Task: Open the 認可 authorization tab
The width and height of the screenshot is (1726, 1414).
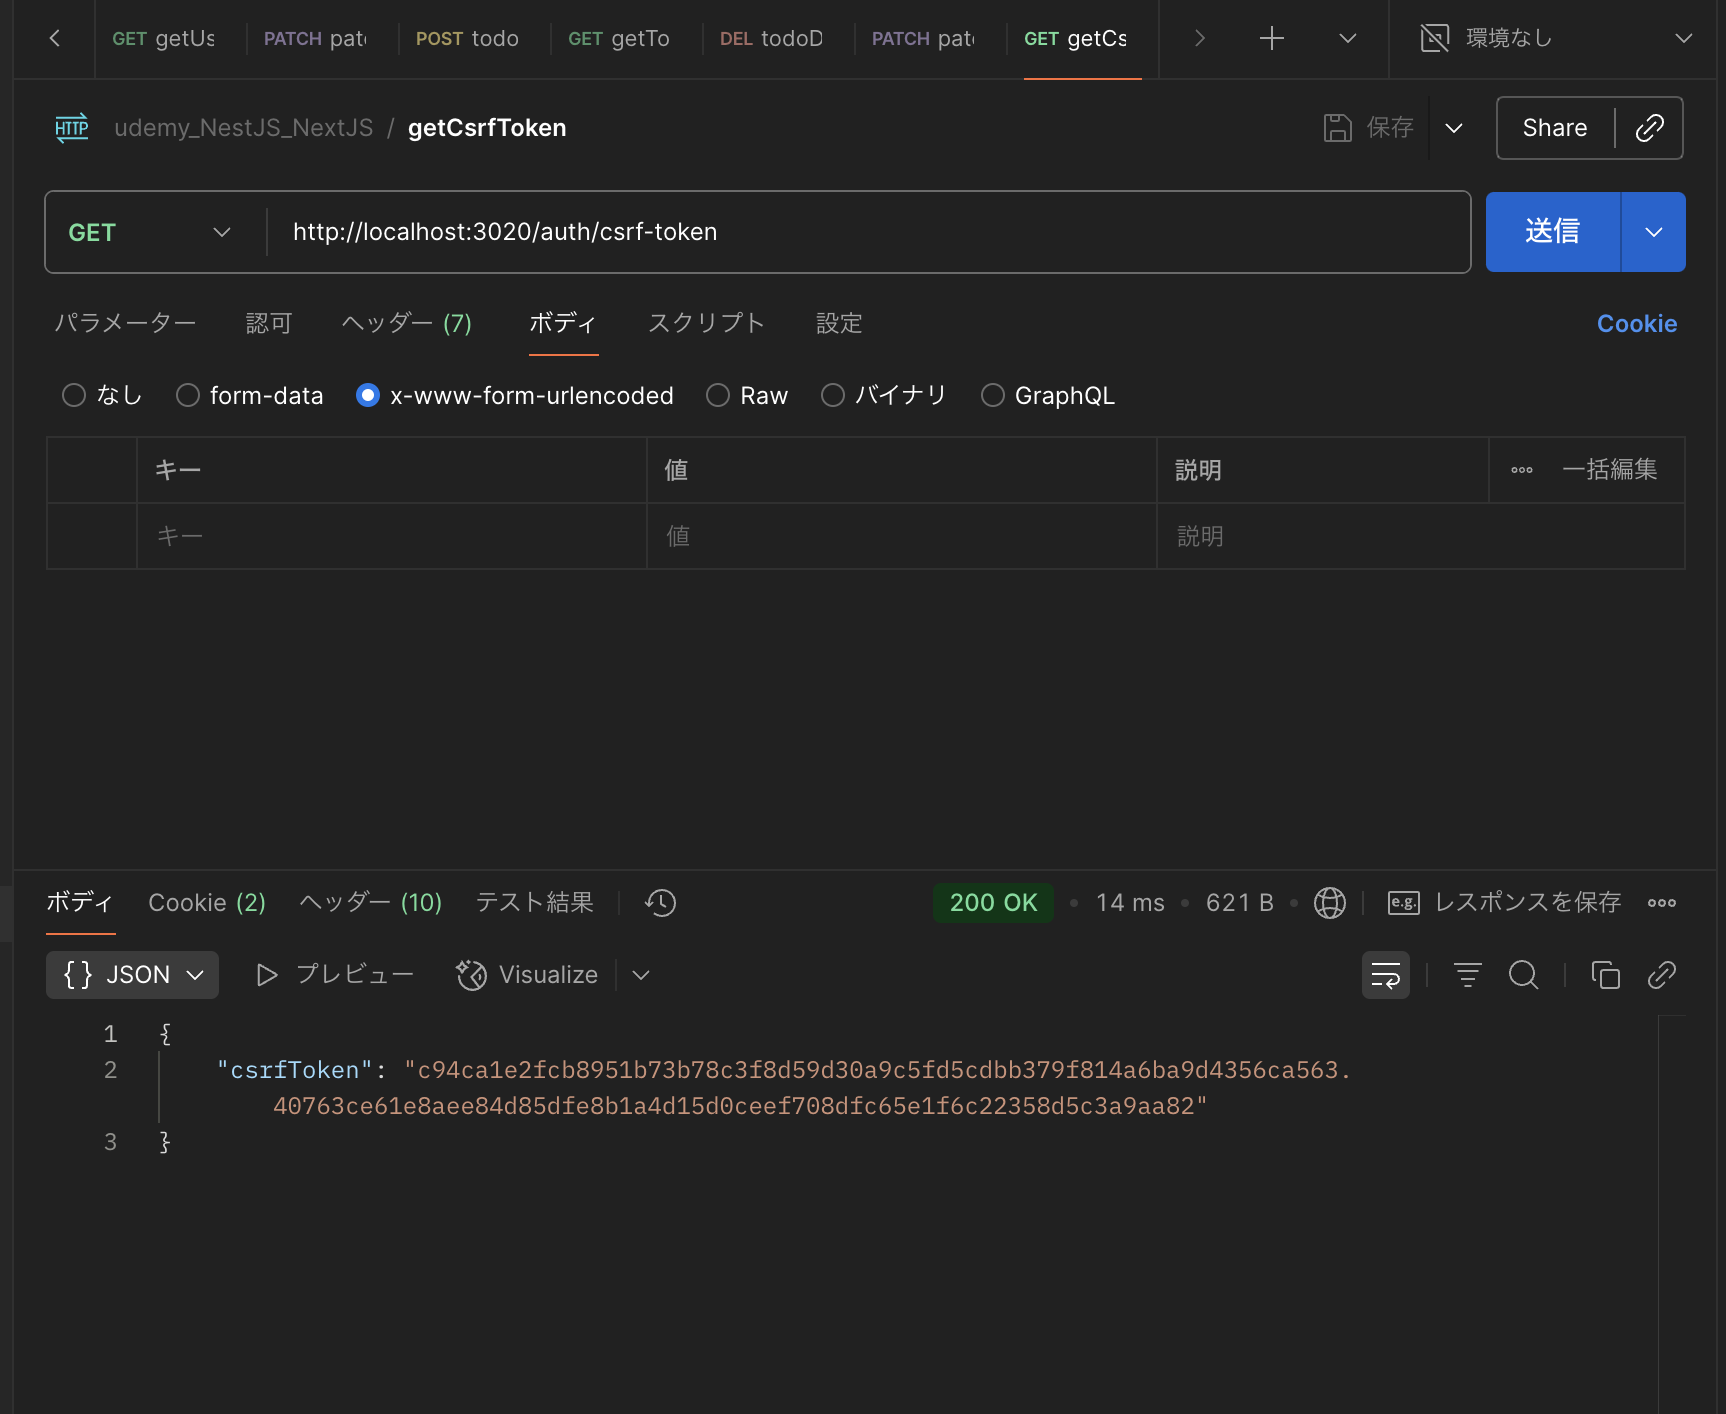Action: pyautogui.click(x=269, y=323)
